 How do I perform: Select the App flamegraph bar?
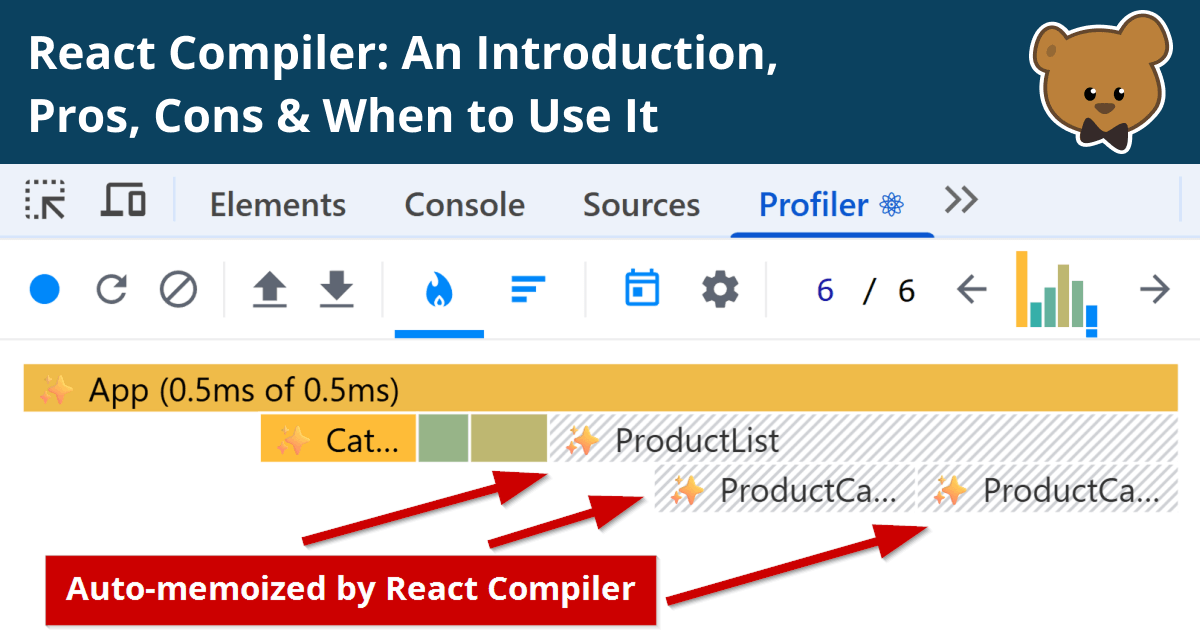[600, 389]
